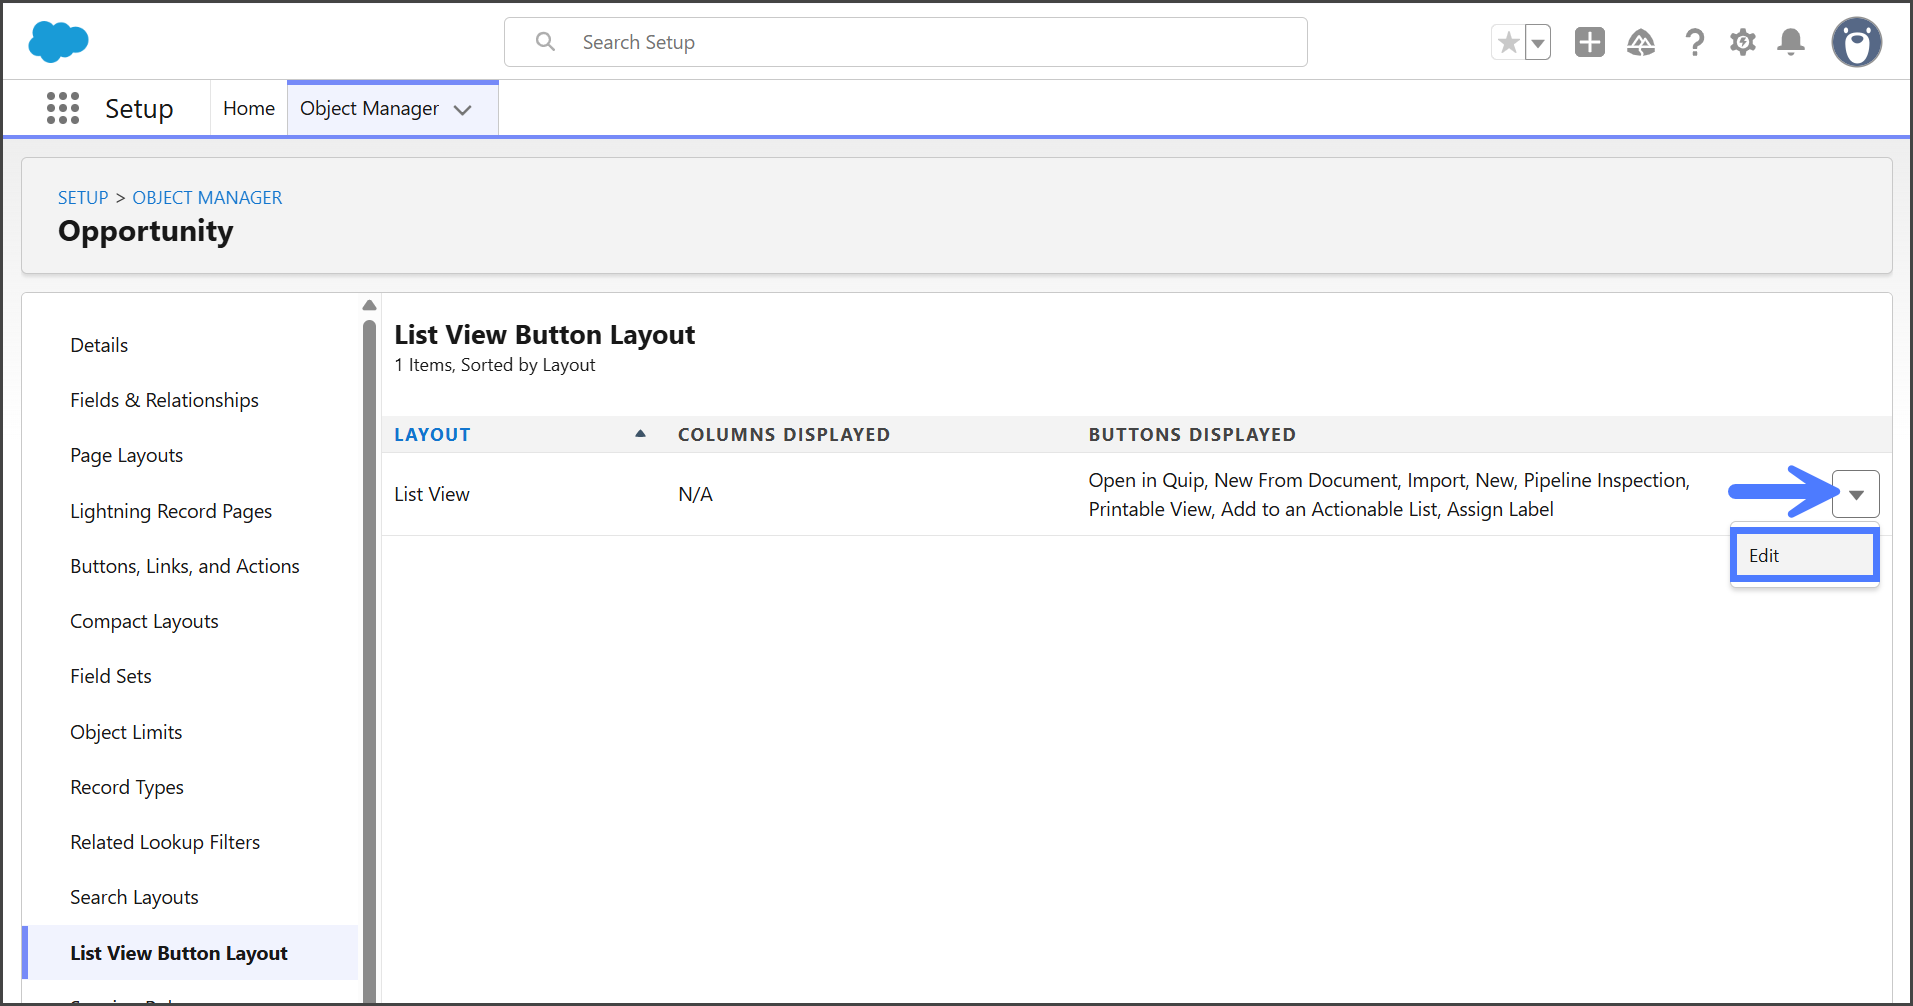The width and height of the screenshot is (1913, 1006).
Task: Open the App Launcher grid icon
Action: (63, 108)
